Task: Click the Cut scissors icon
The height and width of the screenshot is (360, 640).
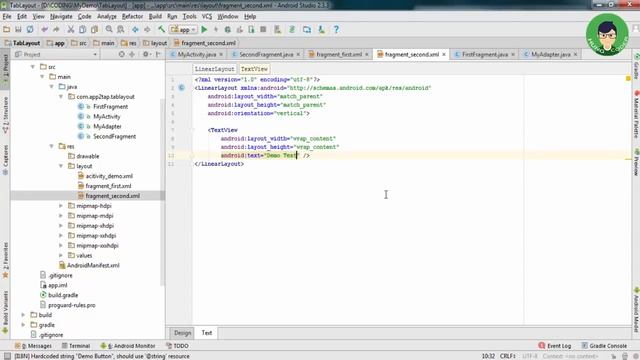Action: [71, 29]
